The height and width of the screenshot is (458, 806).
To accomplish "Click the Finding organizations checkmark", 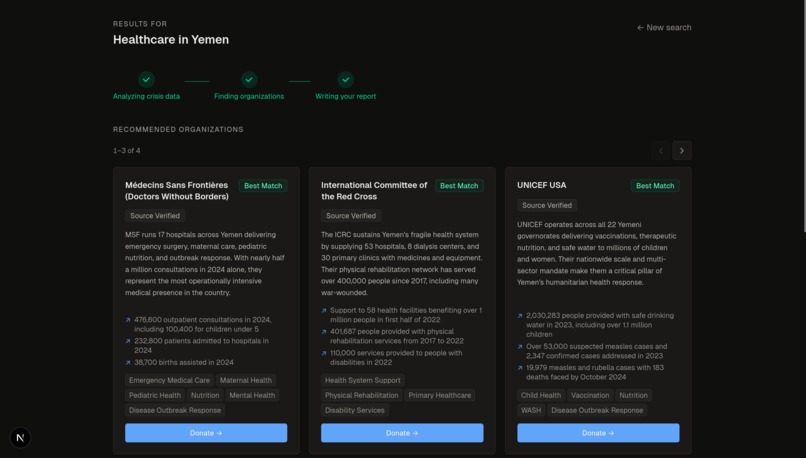I will click(249, 80).
